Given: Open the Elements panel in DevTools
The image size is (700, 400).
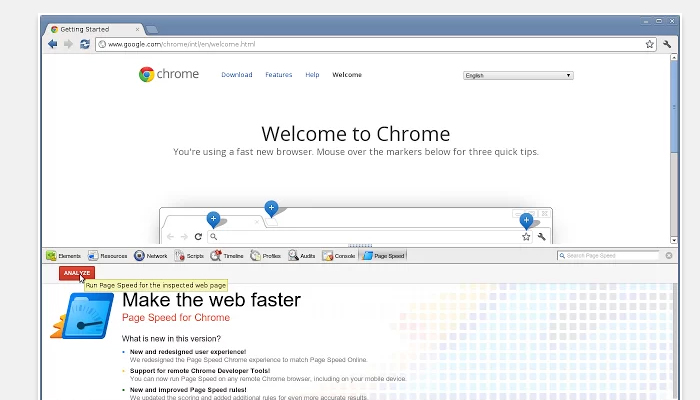Looking at the screenshot, I should 64,256.
